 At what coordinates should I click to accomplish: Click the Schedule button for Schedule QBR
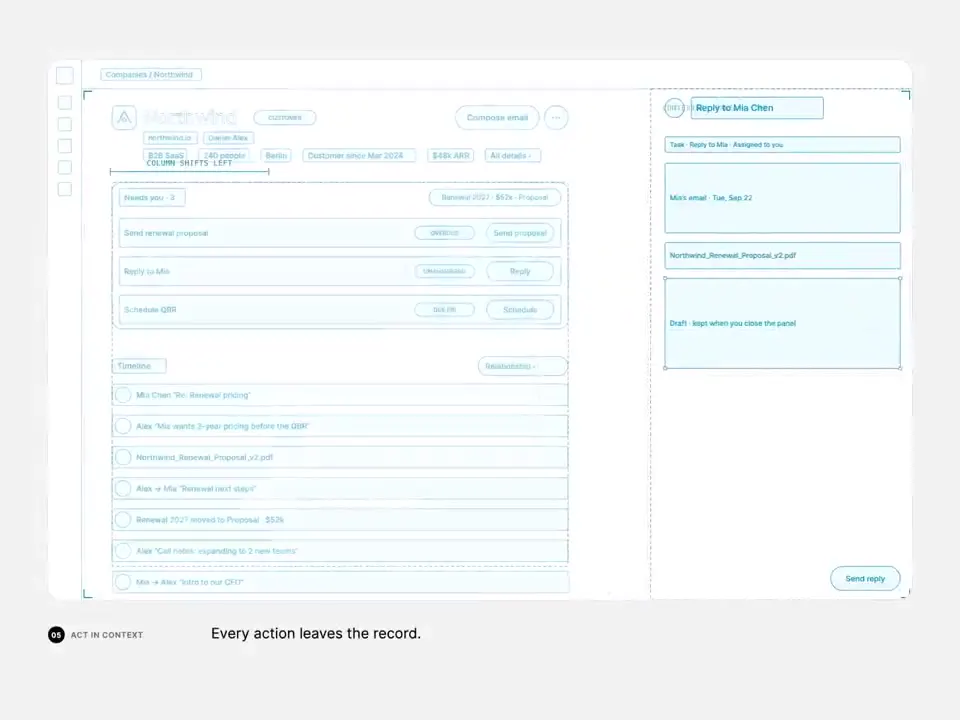(520, 310)
